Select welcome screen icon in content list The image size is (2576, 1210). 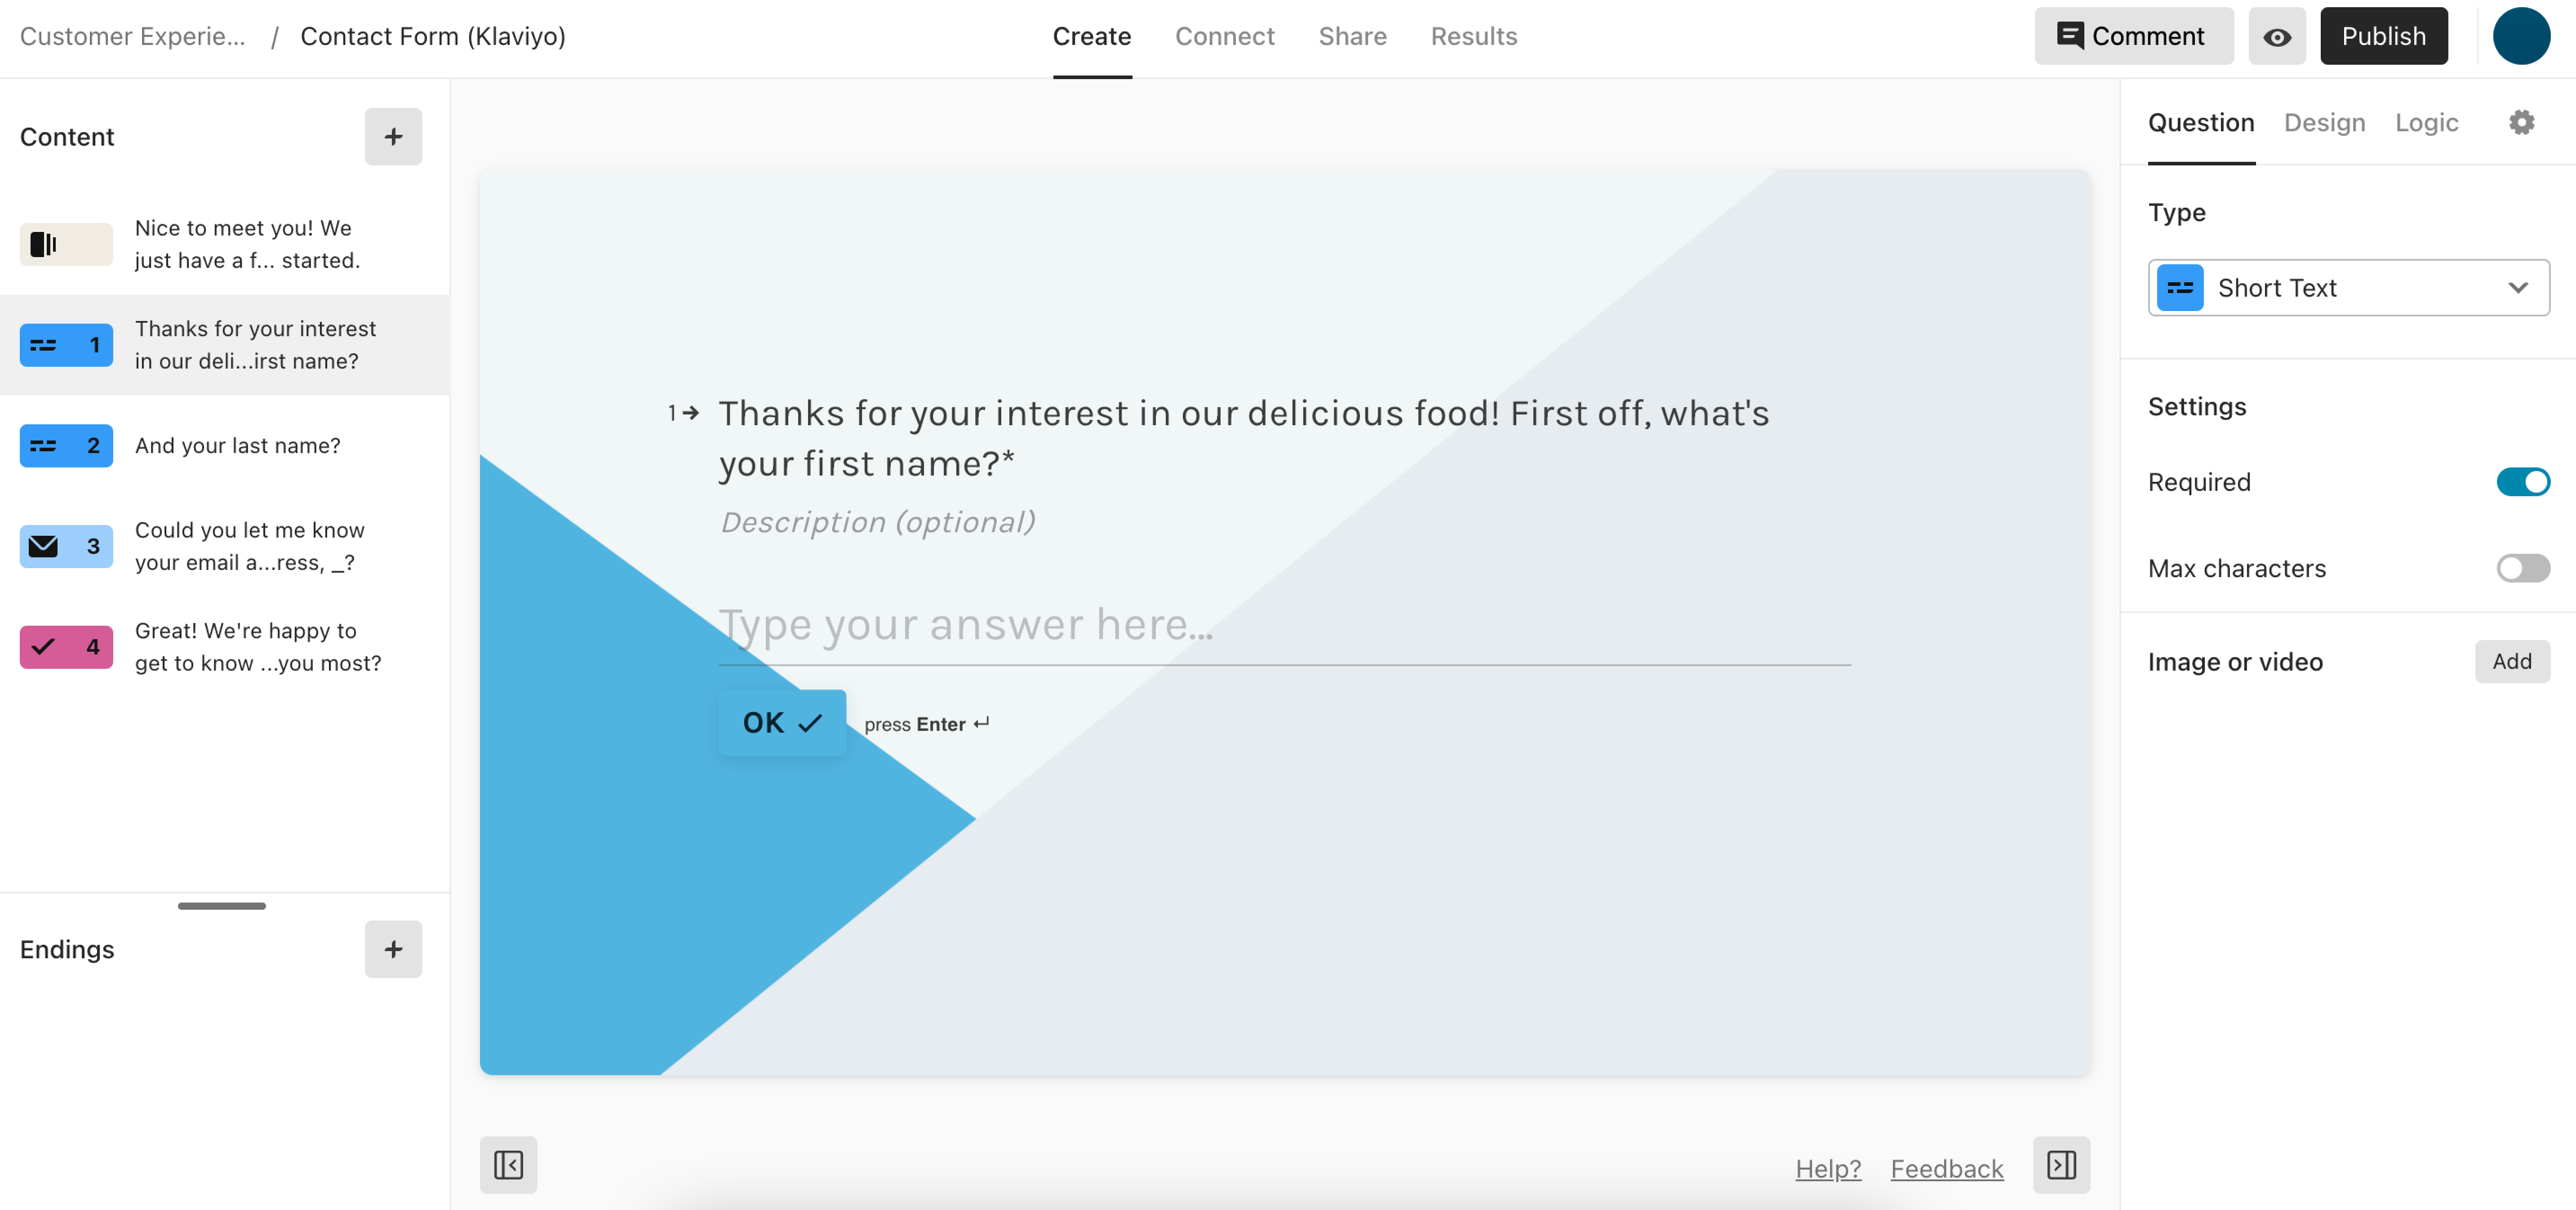coord(66,244)
